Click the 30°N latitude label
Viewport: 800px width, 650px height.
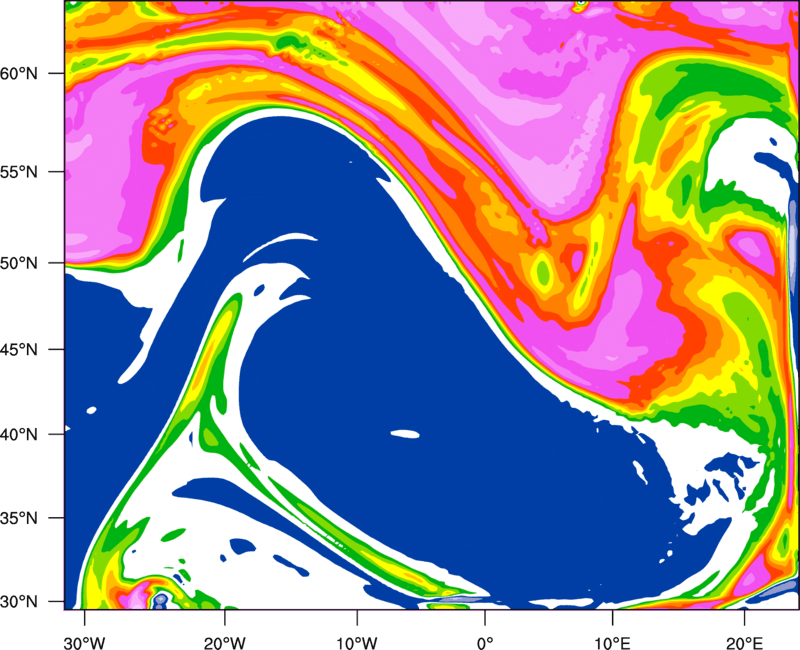[19, 602]
